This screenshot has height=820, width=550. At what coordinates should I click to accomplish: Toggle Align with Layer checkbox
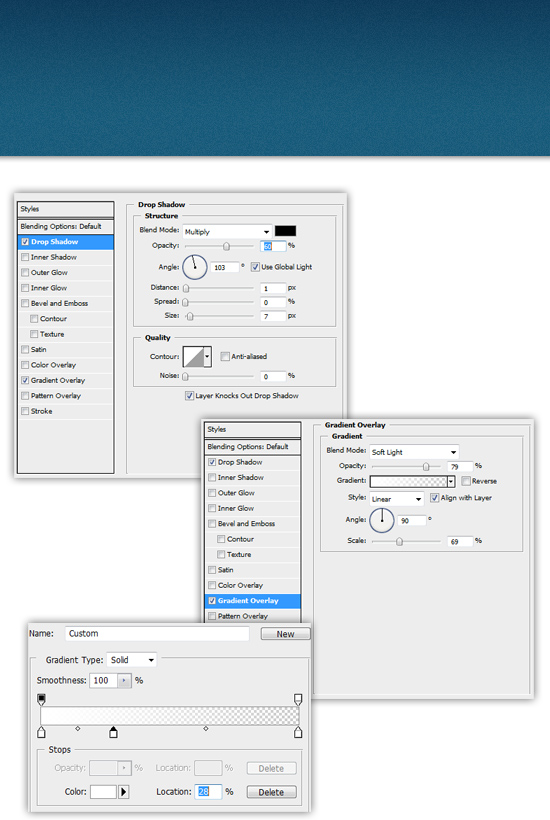[x=434, y=498]
